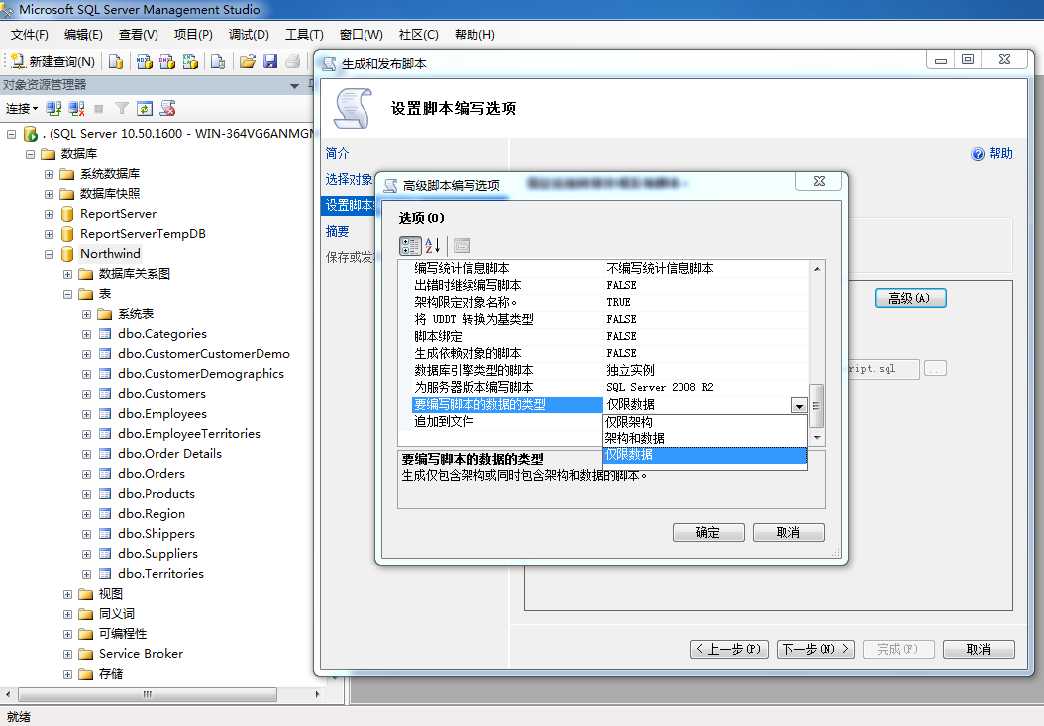Sort options grid alphabetically (A-Z icon)
Screen dimensions: 1044x726
[x=433, y=246]
